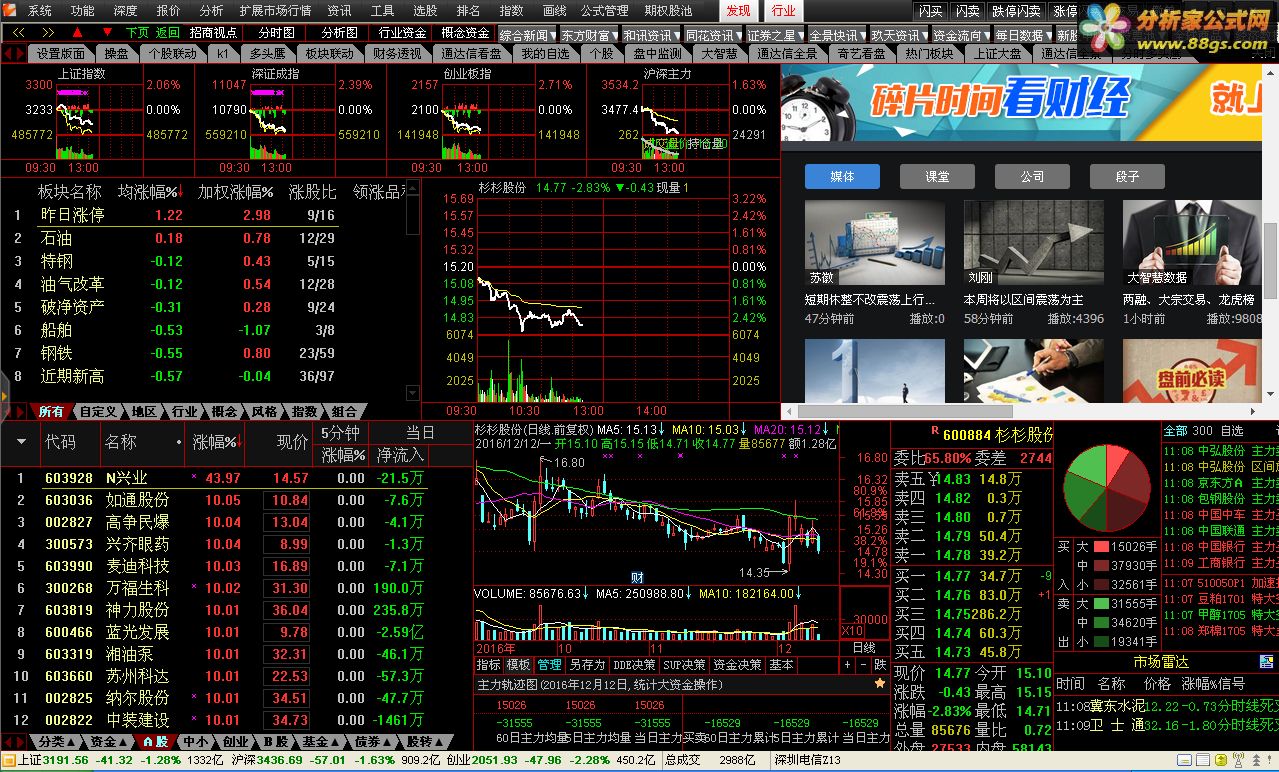Click the tab scroll arrows left of 分类
1279x772 pixels.
15,742
